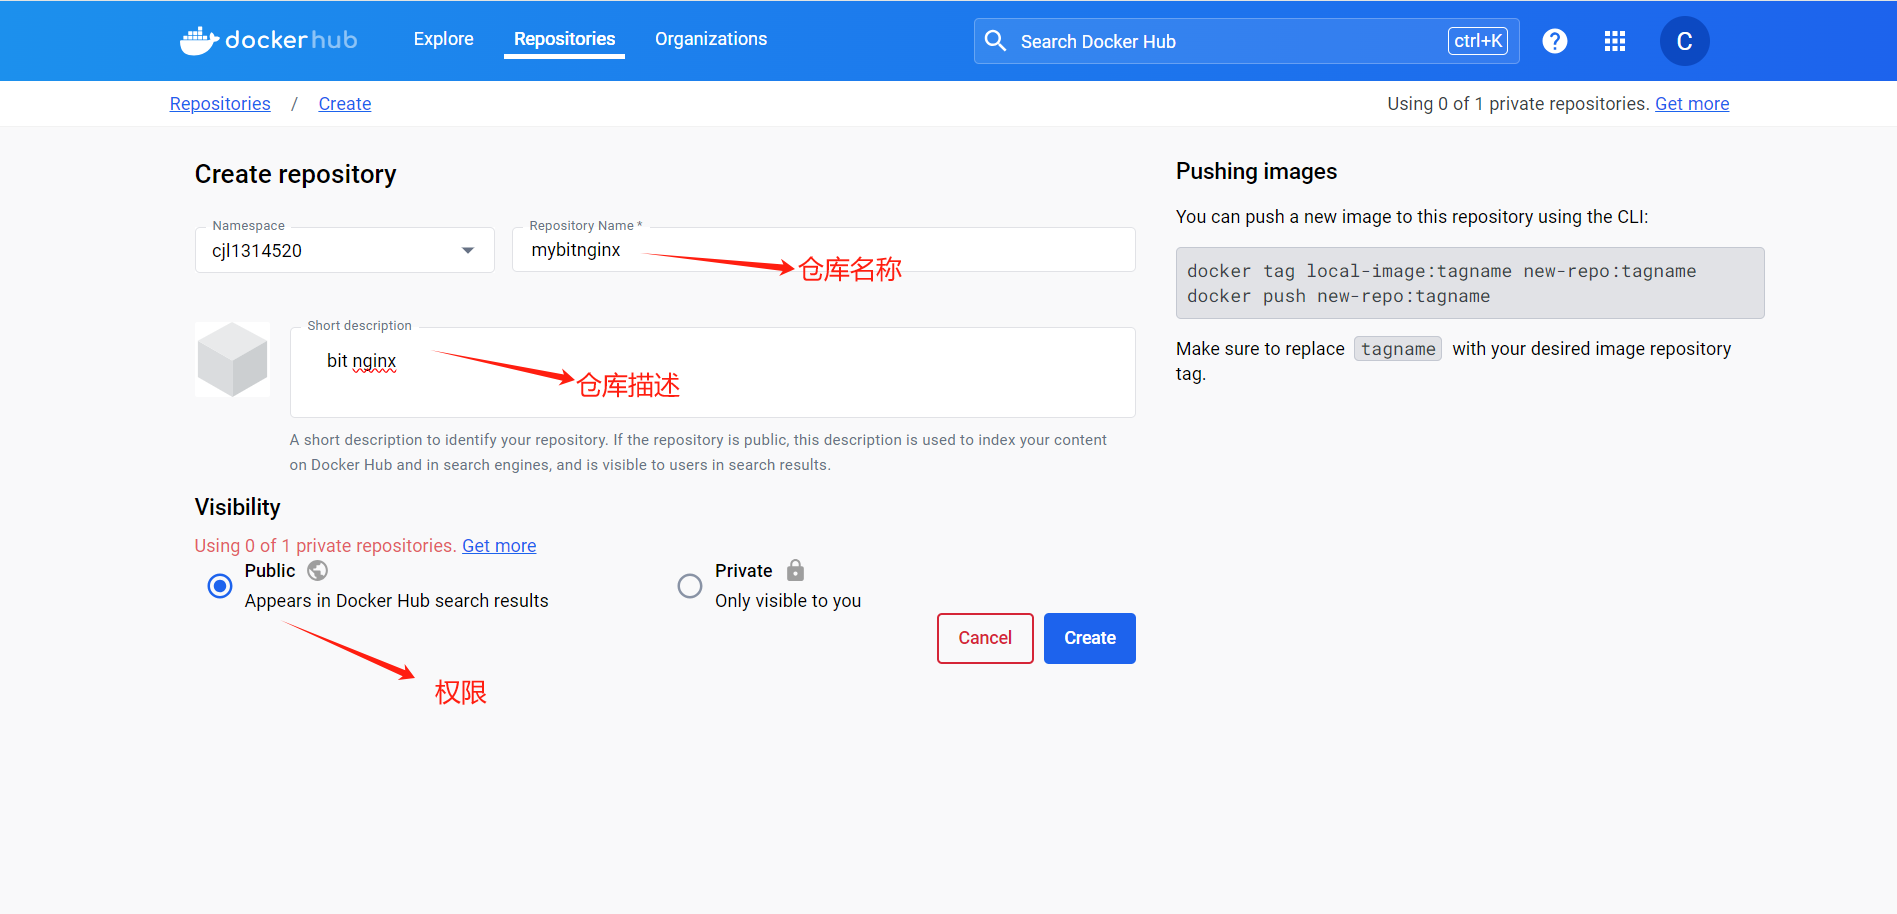Click 'Only visible to you' text
The width and height of the screenshot is (1897, 914).
[x=788, y=601]
